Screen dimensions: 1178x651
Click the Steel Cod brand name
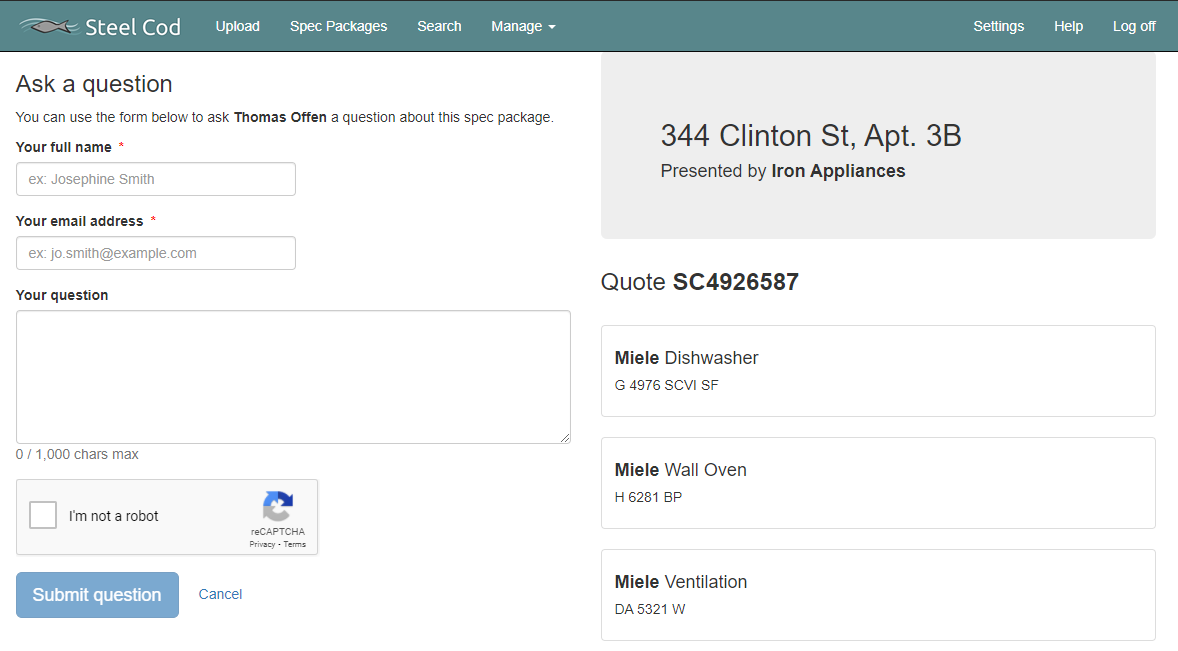pos(132,27)
